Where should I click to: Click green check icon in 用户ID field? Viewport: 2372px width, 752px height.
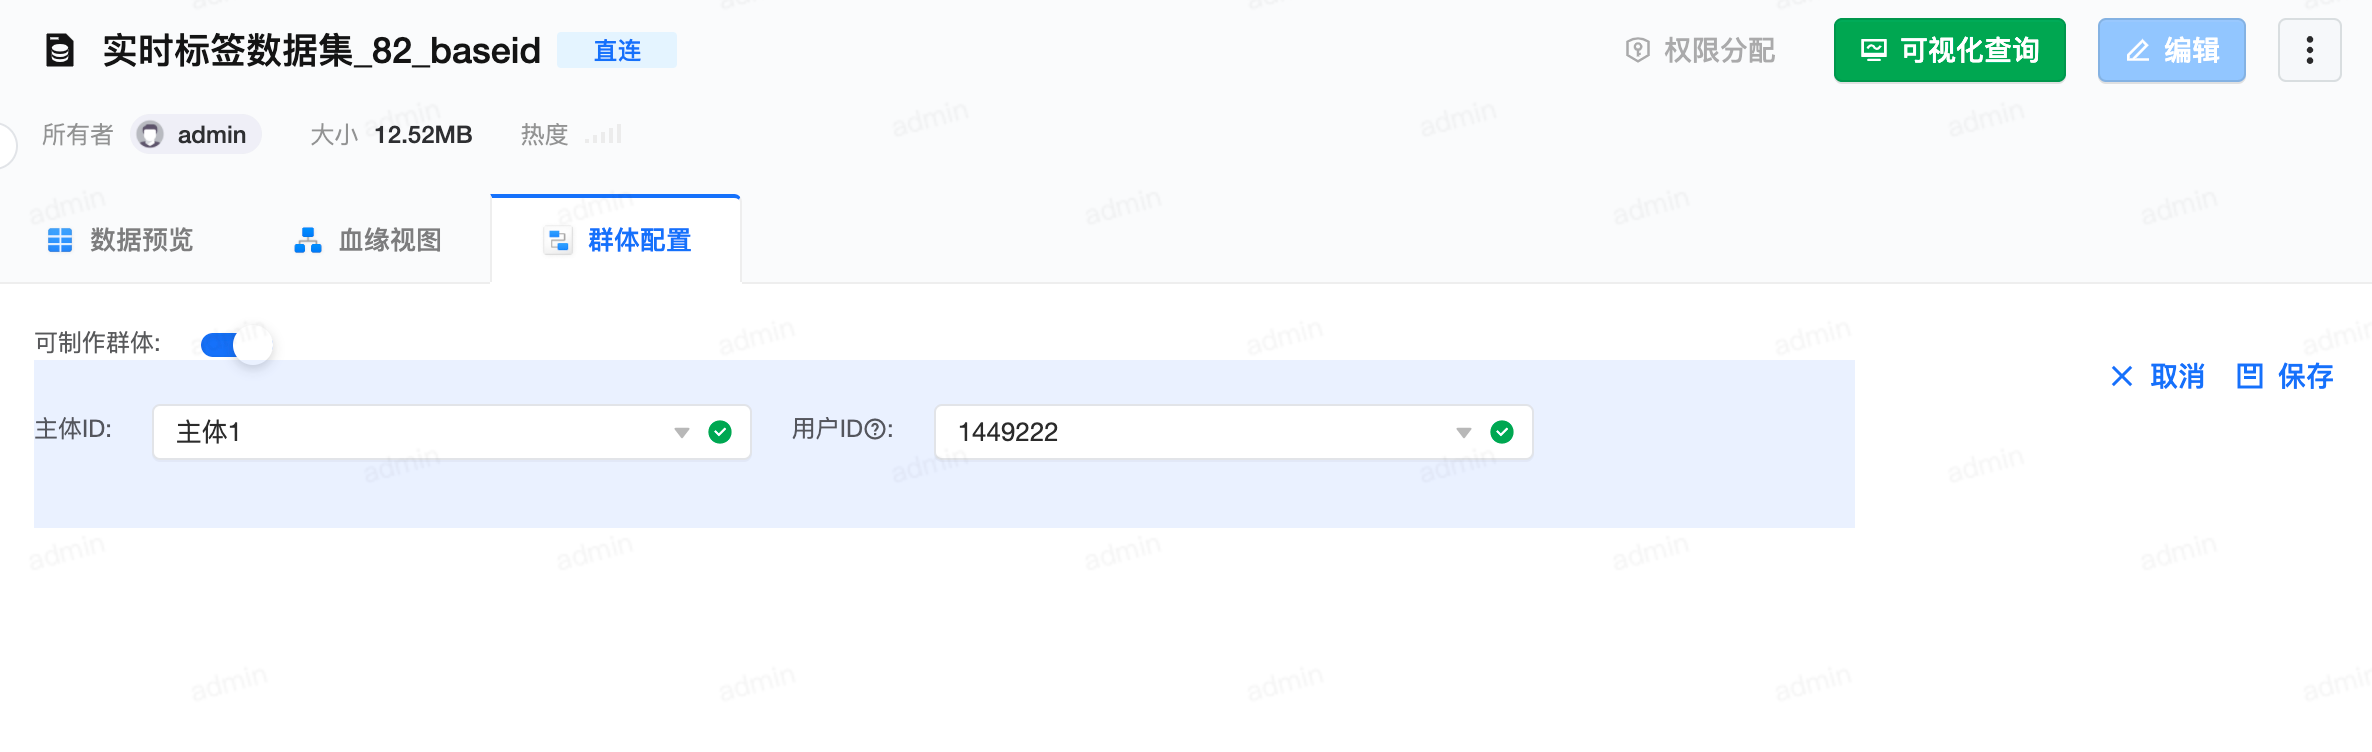point(1502,432)
